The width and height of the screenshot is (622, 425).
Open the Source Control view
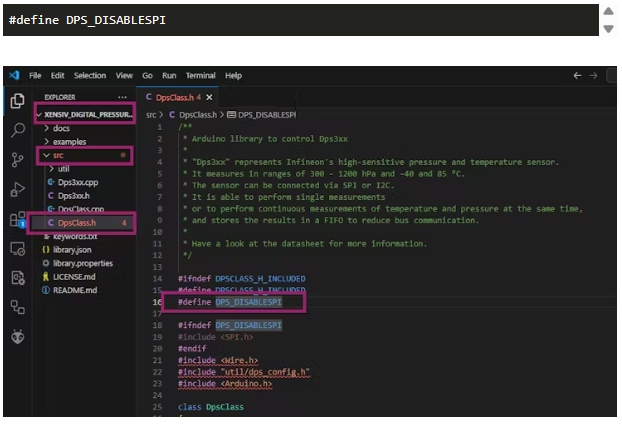tap(17, 160)
